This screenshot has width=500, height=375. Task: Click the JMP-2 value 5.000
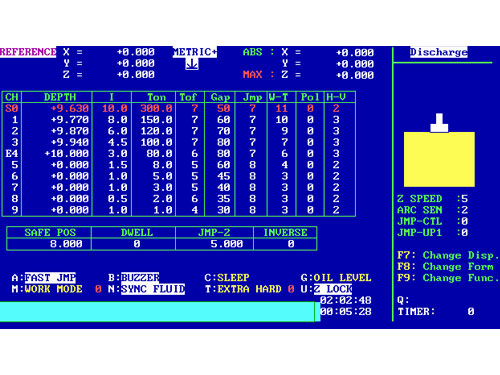[227, 244]
